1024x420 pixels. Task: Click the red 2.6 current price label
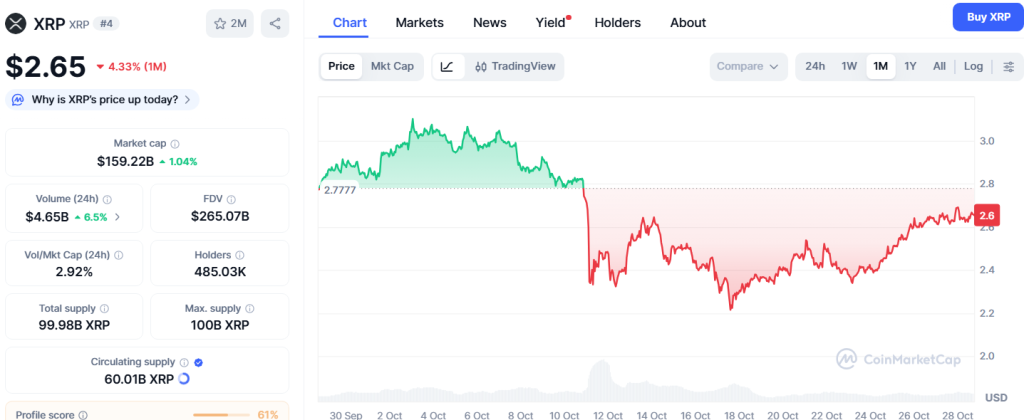pyautogui.click(x=986, y=215)
